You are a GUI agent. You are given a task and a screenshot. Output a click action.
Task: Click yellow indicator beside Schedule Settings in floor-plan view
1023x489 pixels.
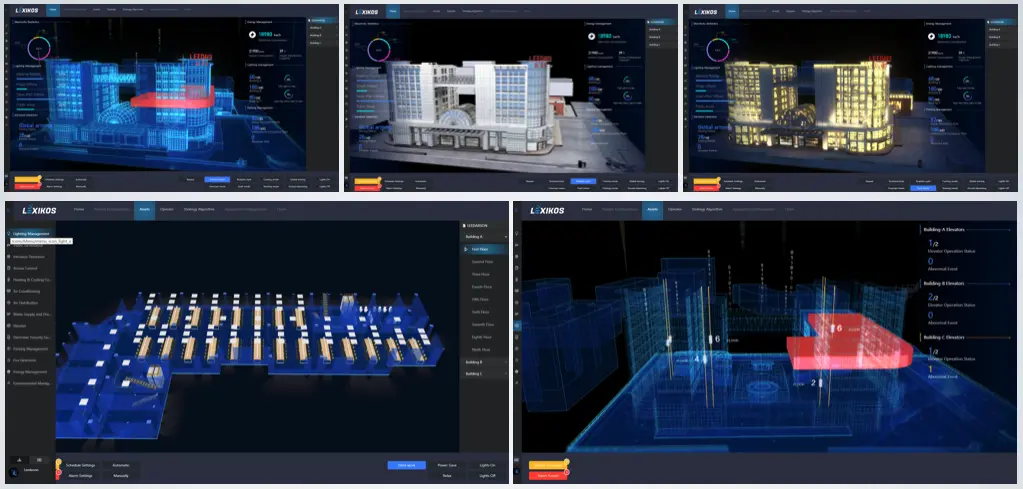point(58,464)
